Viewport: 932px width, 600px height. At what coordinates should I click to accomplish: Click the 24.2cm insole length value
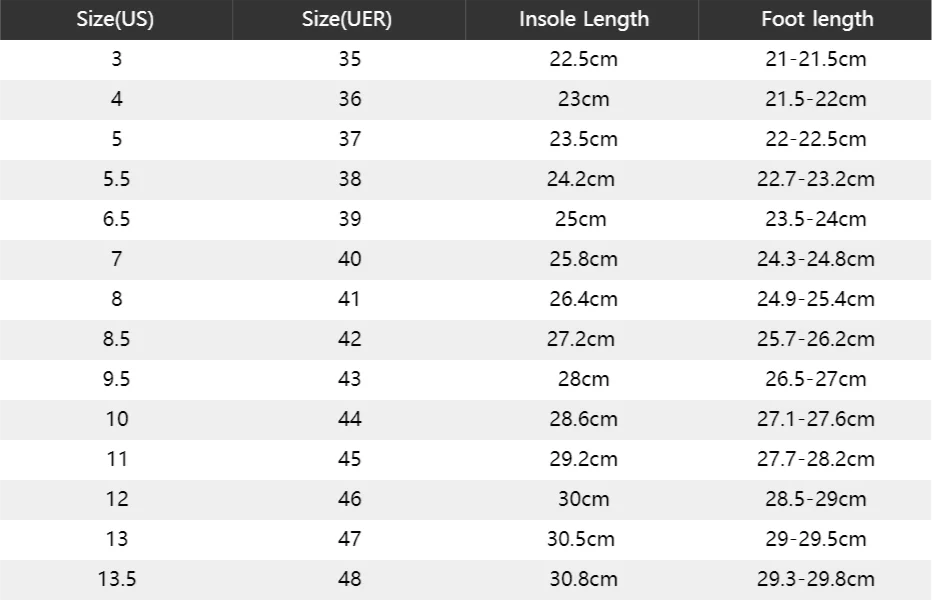581,179
